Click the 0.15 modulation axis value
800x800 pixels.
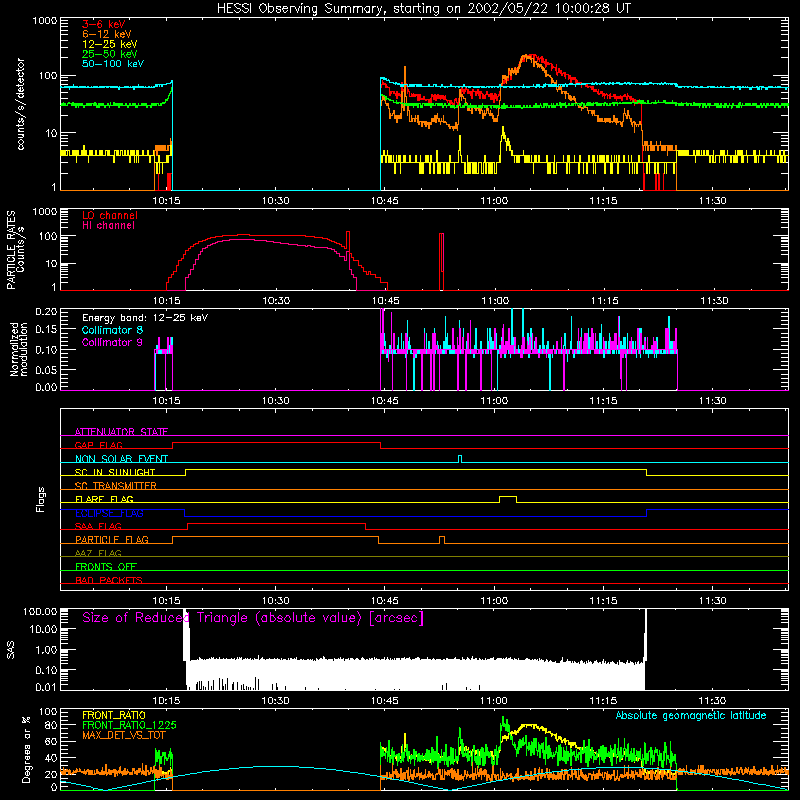[x=46, y=330]
